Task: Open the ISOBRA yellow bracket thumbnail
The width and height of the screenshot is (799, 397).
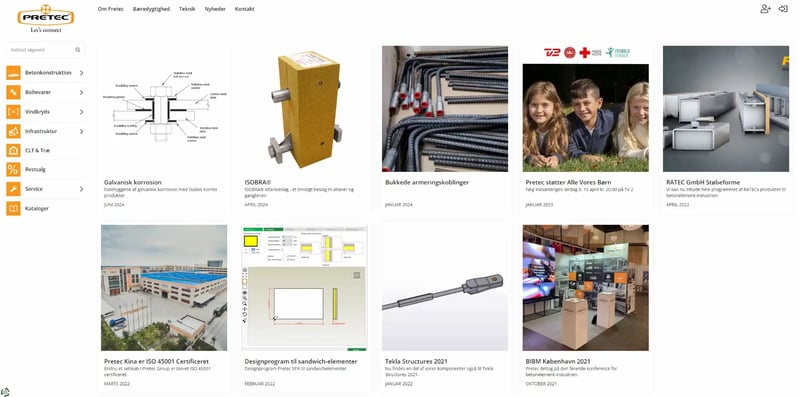Action: (304, 109)
